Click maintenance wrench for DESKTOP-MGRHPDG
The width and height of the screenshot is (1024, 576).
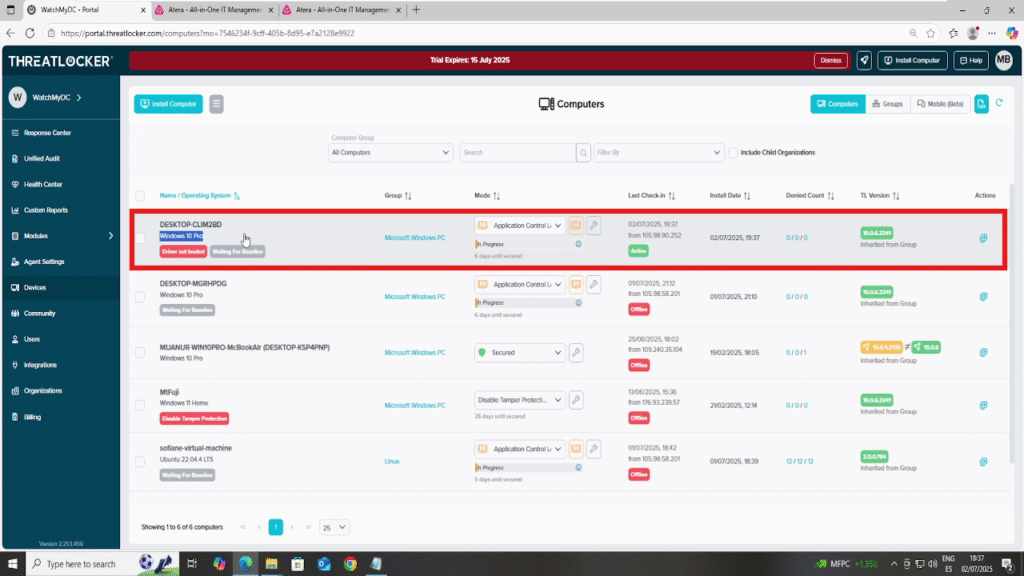point(593,284)
